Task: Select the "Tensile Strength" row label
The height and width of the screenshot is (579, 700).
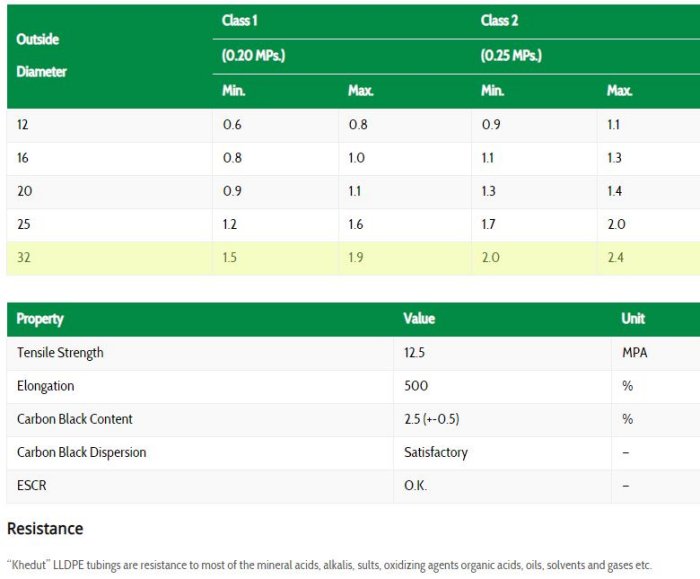Action: [x=60, y=353]
